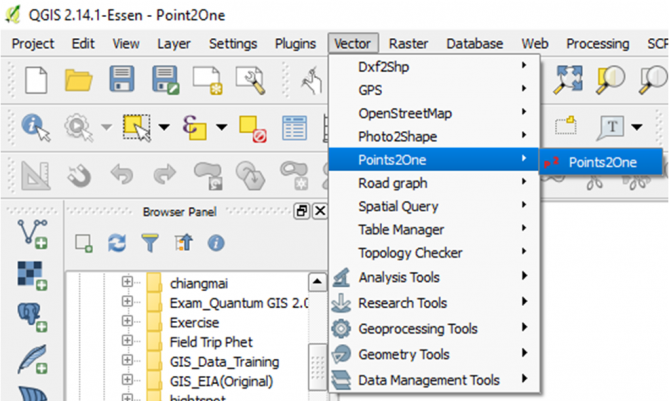Click Run Feature Action gear icon
Viewport: 669px width, 401px height.
coord(79,127)
